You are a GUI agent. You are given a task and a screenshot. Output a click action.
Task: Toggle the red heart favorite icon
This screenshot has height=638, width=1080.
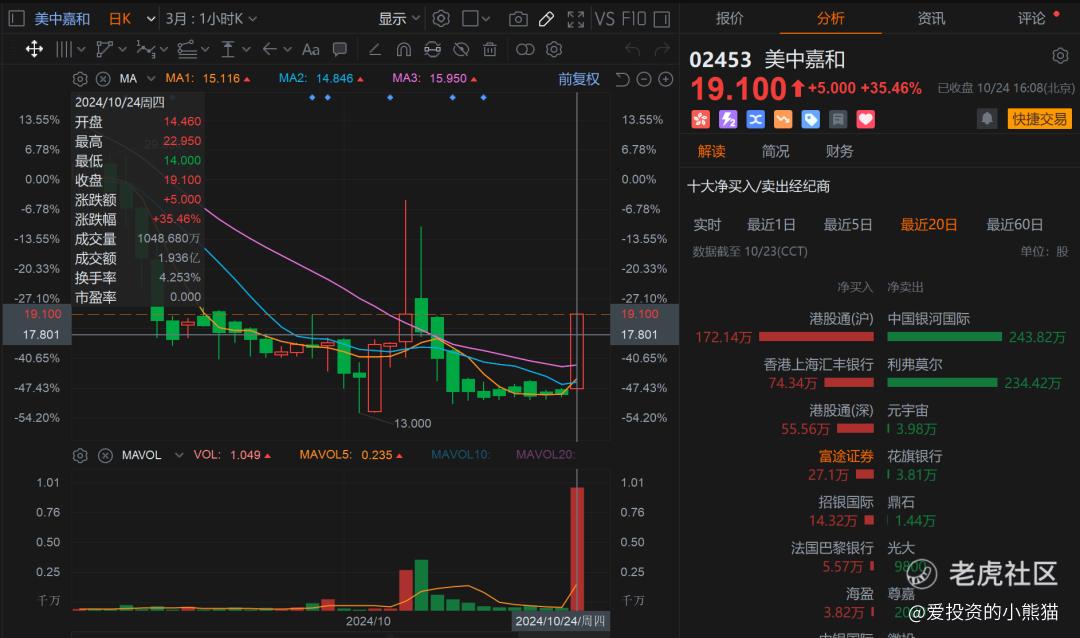[865, 119]
